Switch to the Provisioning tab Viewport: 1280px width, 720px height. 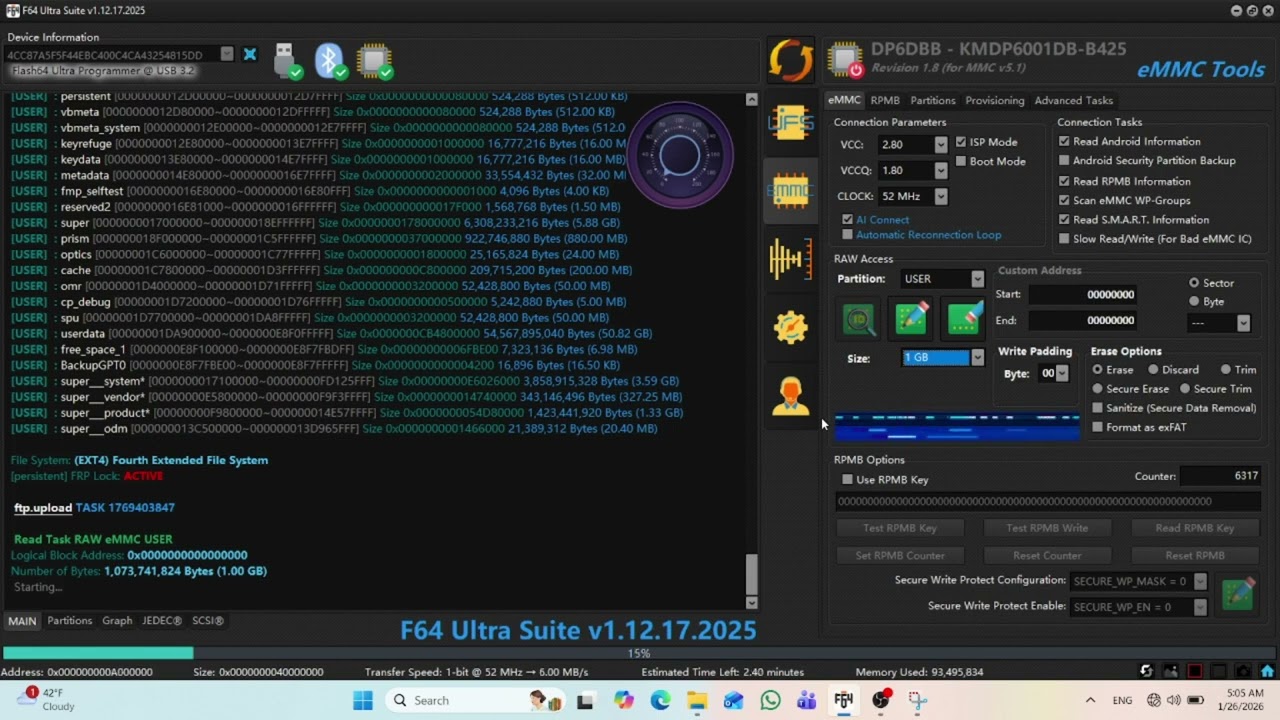994,100
